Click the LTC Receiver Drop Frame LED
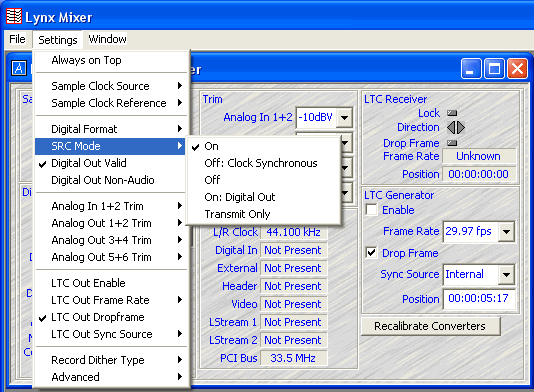534x392 pixels. (x=452, y=143)
